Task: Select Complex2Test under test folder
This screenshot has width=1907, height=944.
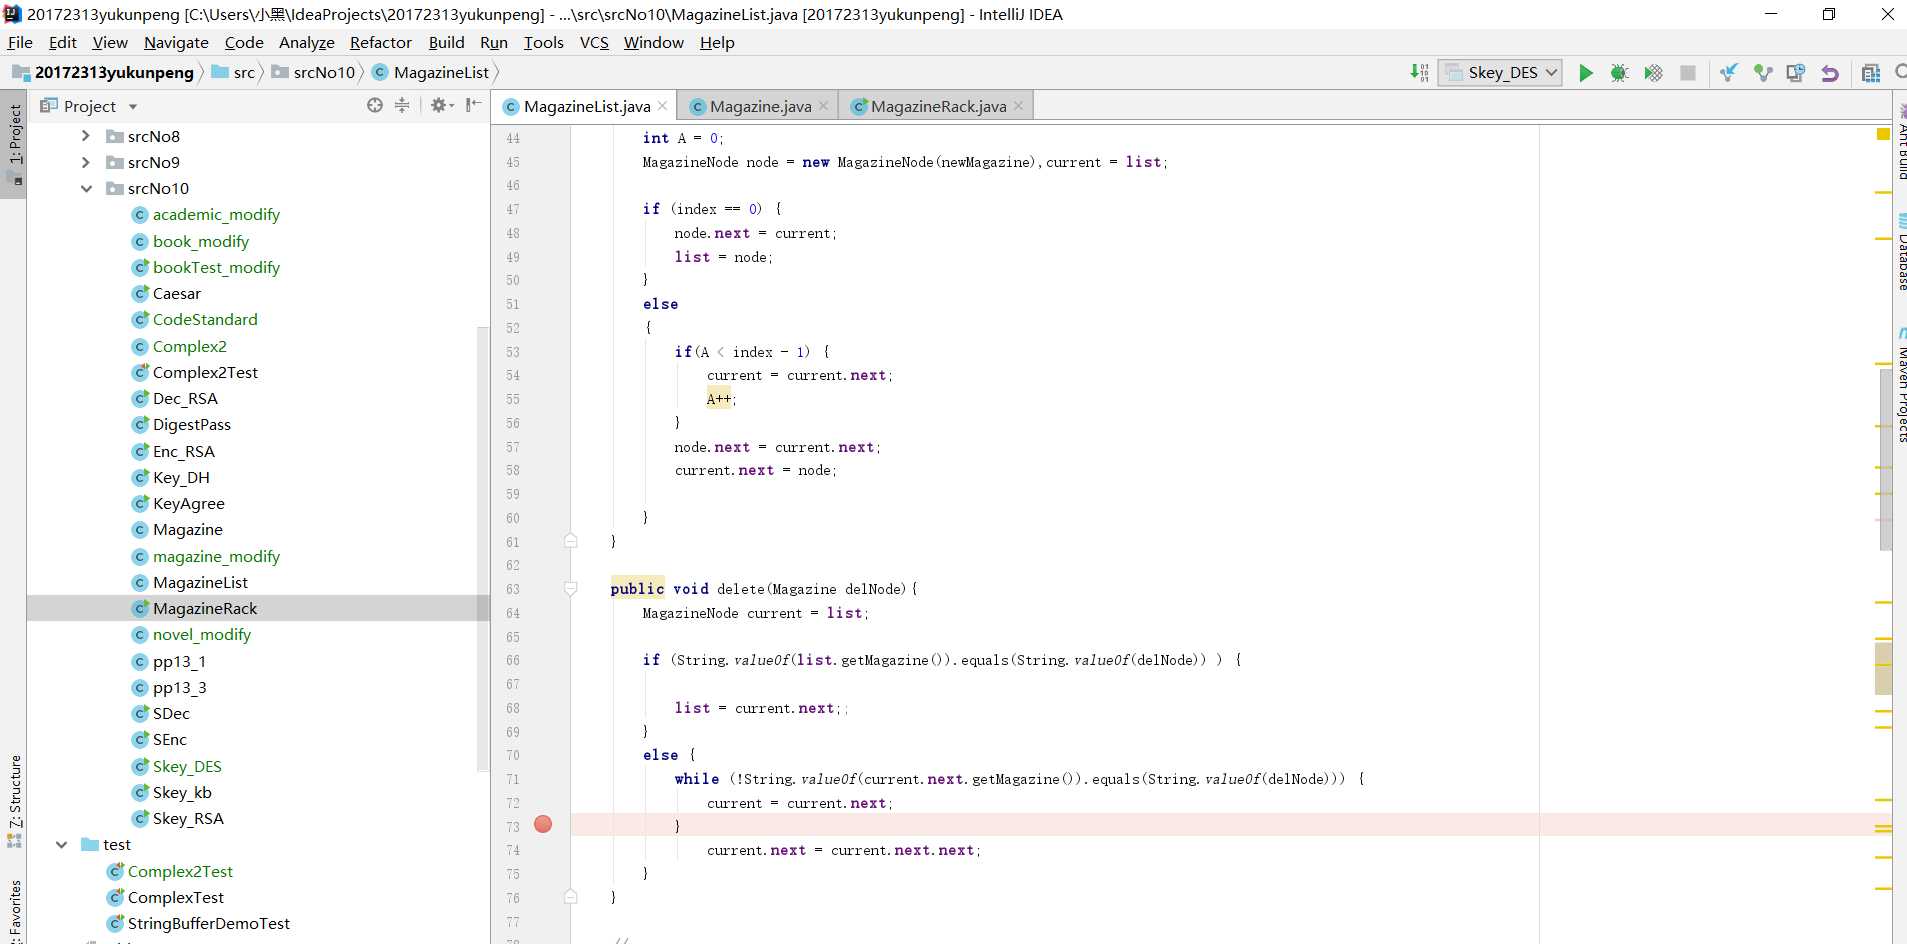Action: pyautogui.click(x=180, y=871)
